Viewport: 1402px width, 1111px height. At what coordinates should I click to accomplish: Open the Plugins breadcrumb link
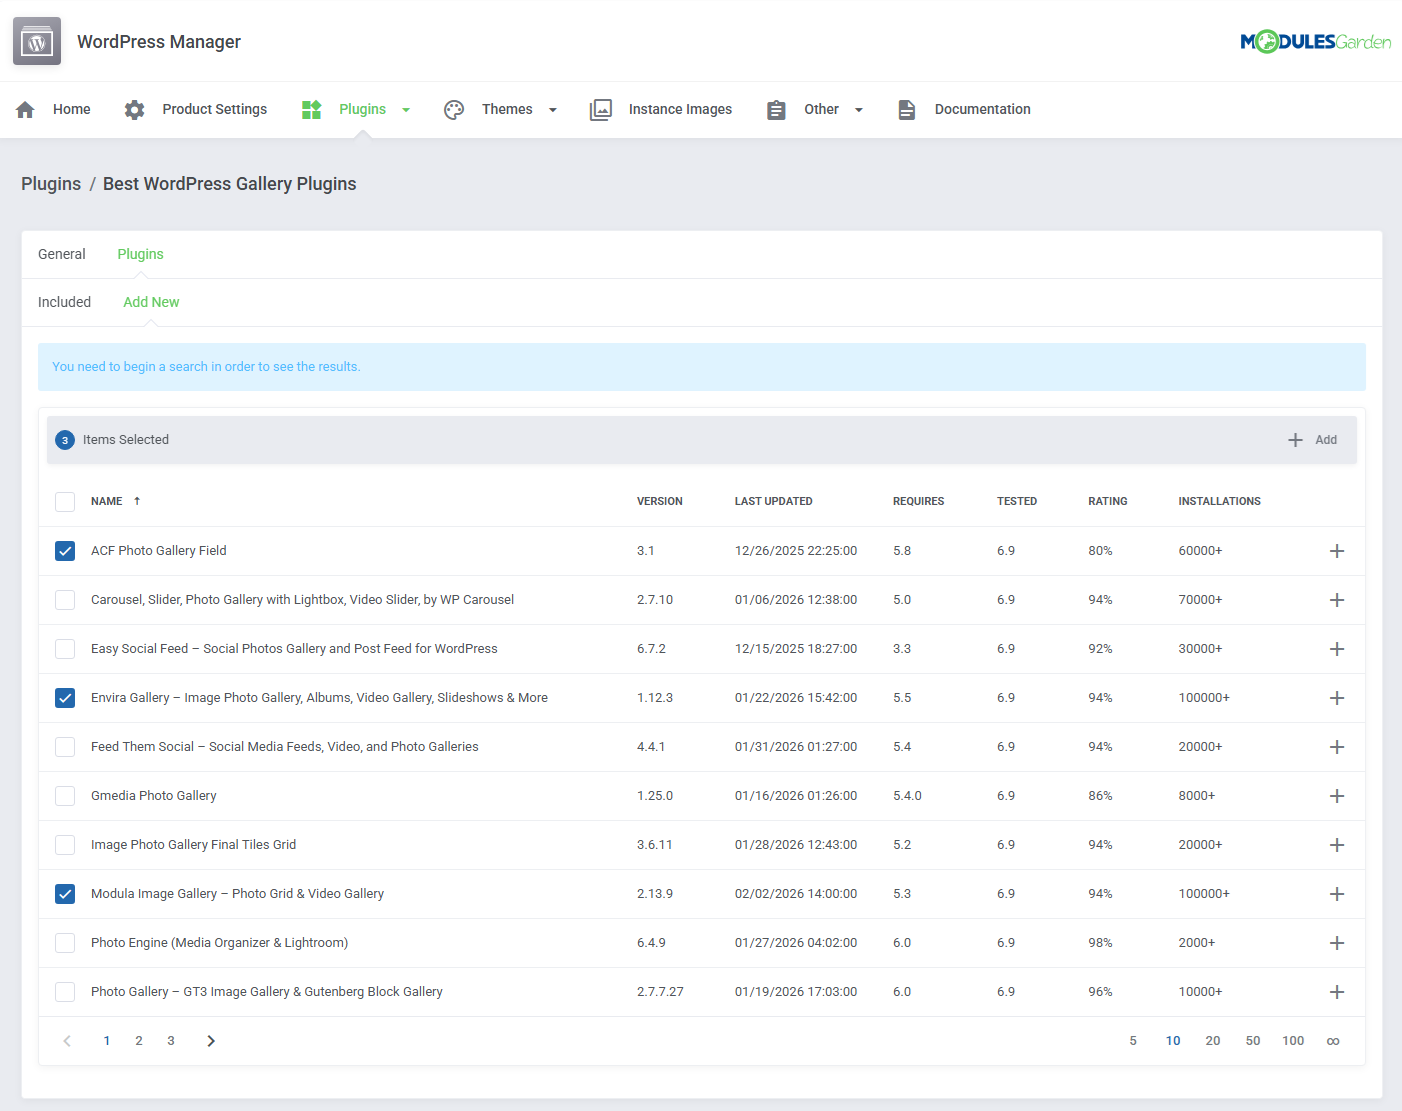pos(51,183)
